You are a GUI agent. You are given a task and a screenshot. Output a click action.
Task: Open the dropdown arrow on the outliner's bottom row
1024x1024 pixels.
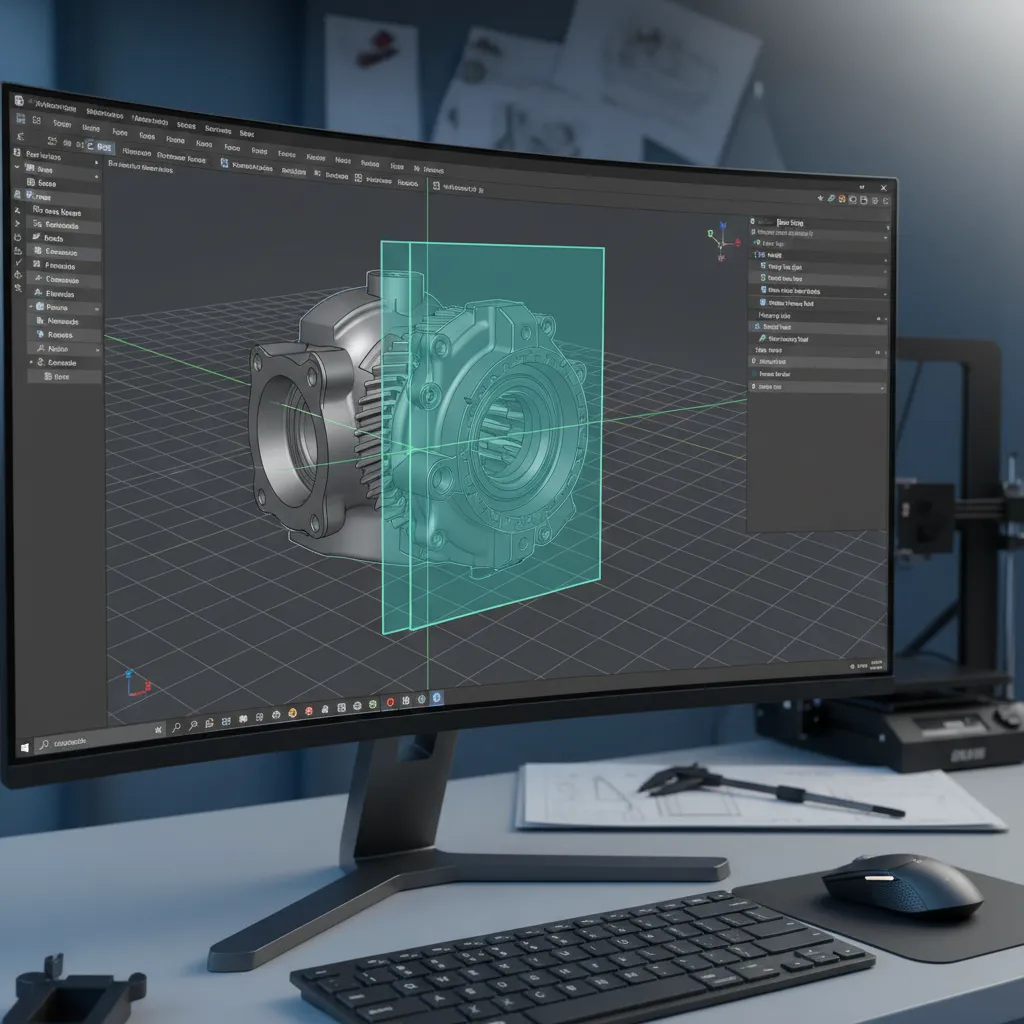pos(882,387)
